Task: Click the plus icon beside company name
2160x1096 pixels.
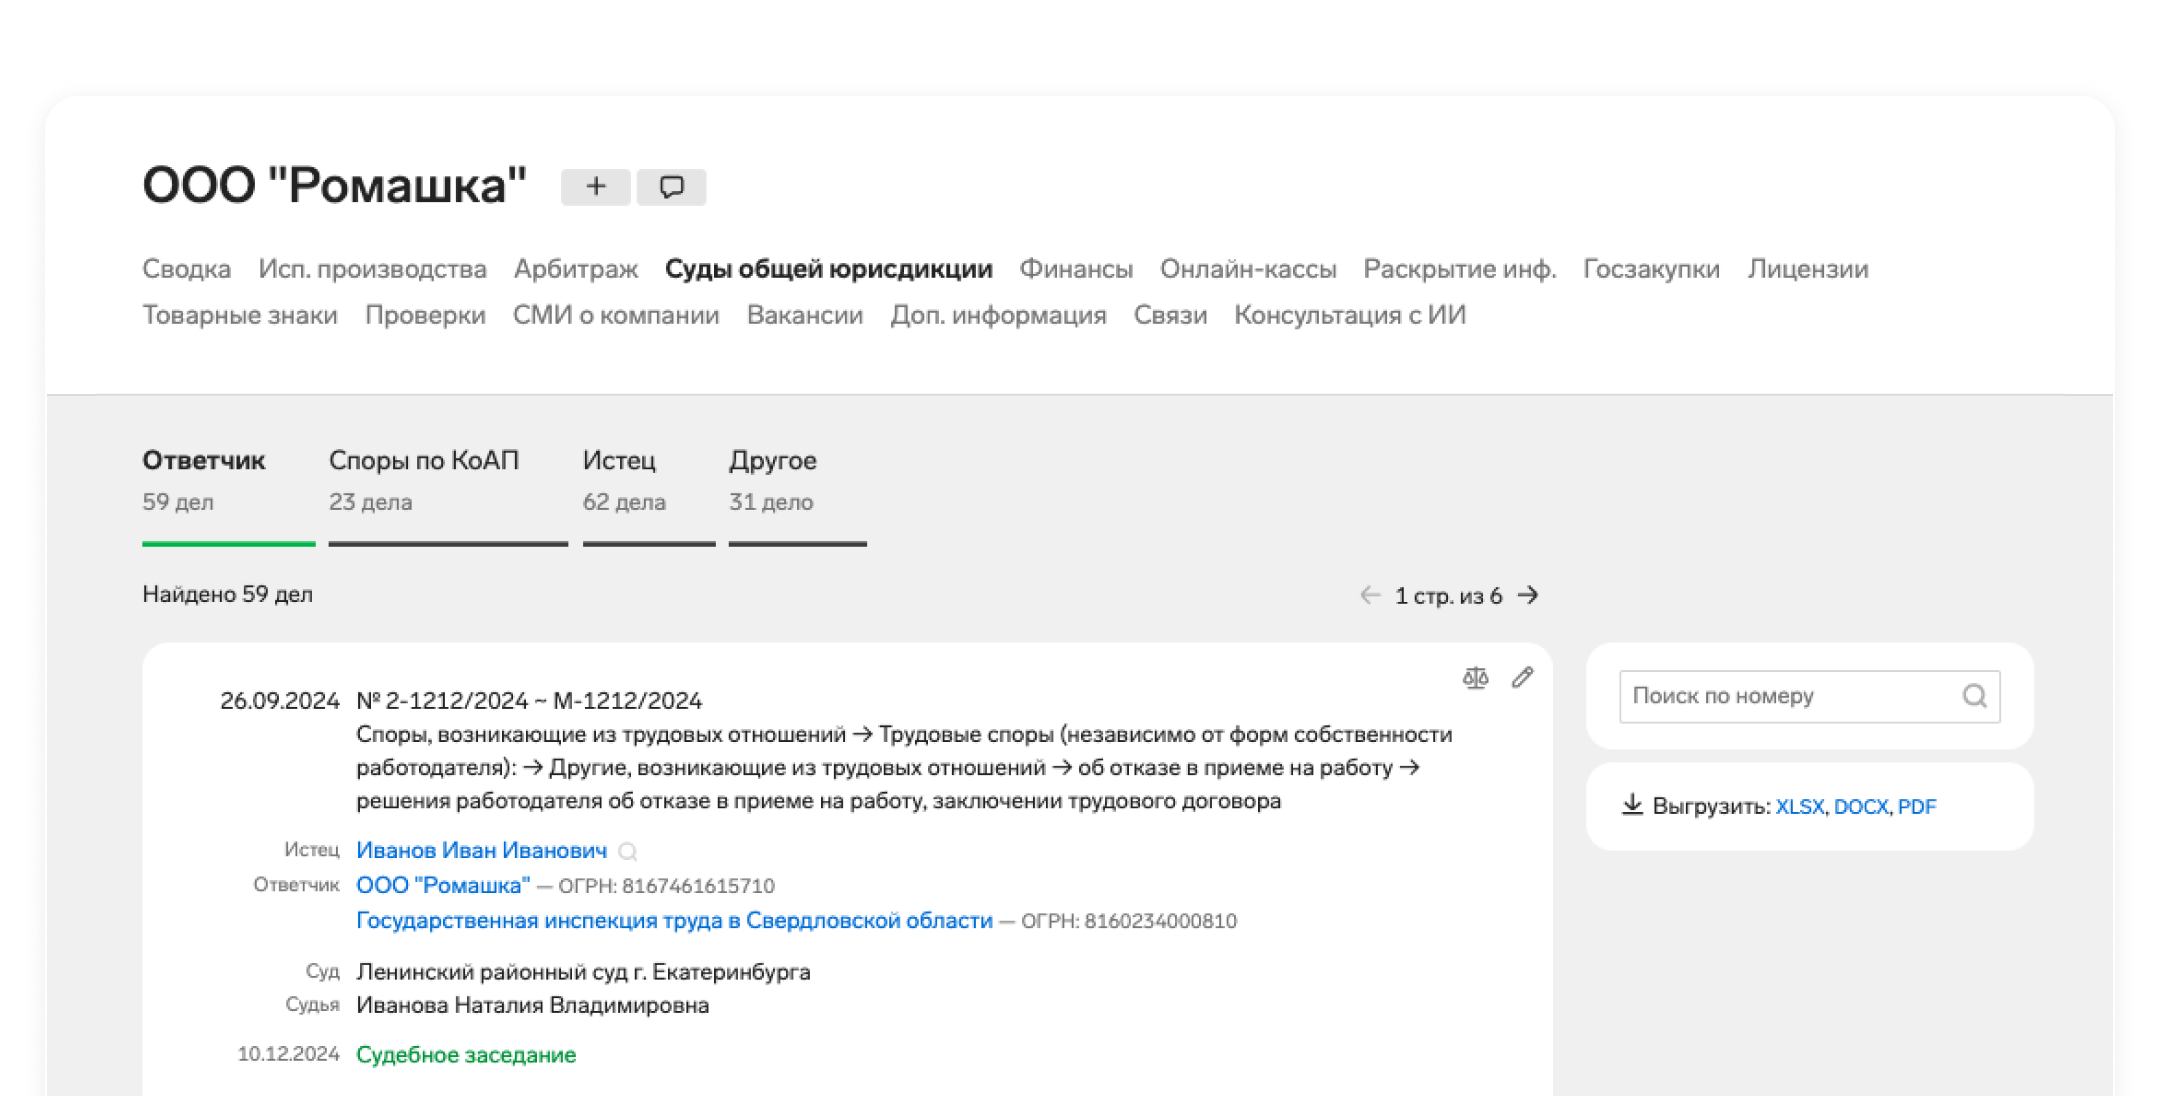Action: pyautogui.click(x=595, y=187)
